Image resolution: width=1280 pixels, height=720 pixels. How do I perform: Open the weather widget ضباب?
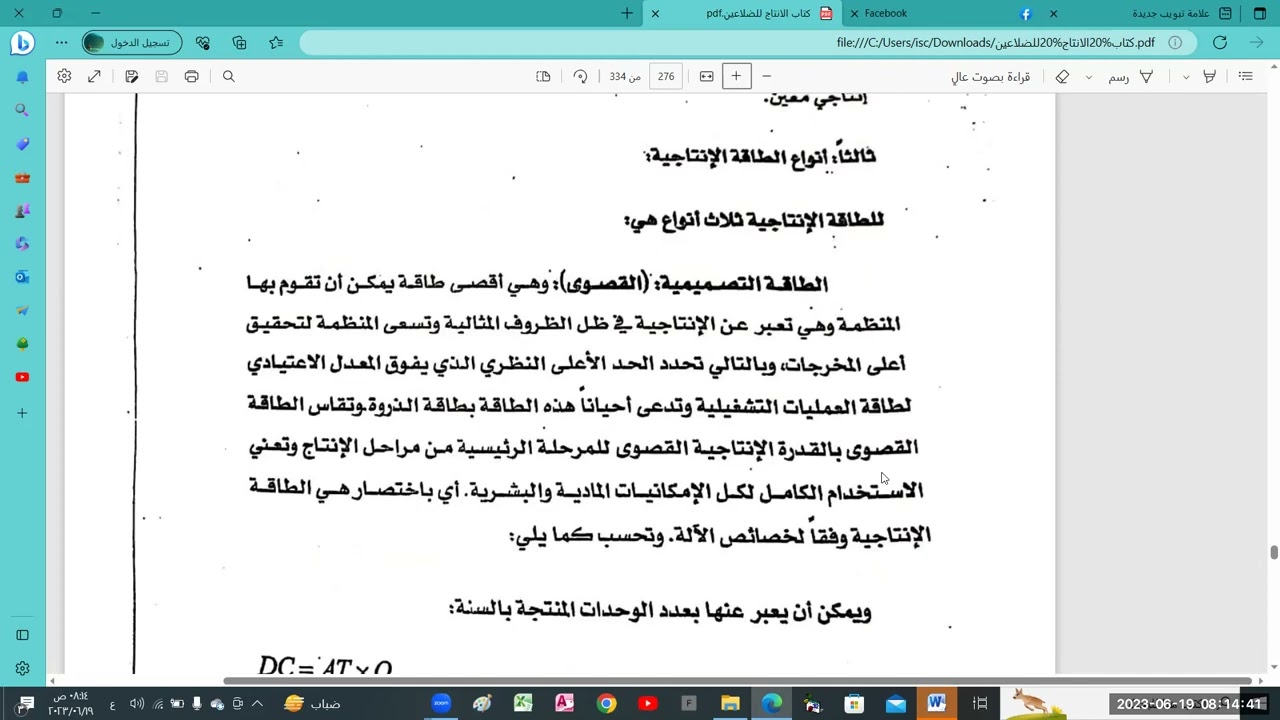tap(312, 704)
